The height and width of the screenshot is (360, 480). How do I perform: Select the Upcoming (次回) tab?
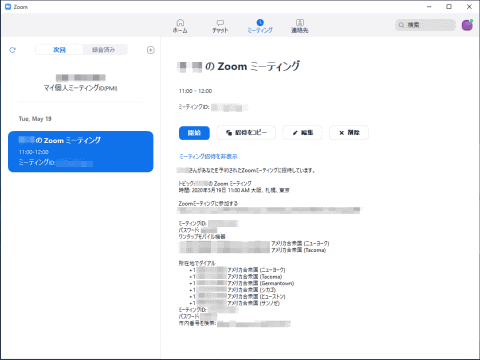click(59, 50)
